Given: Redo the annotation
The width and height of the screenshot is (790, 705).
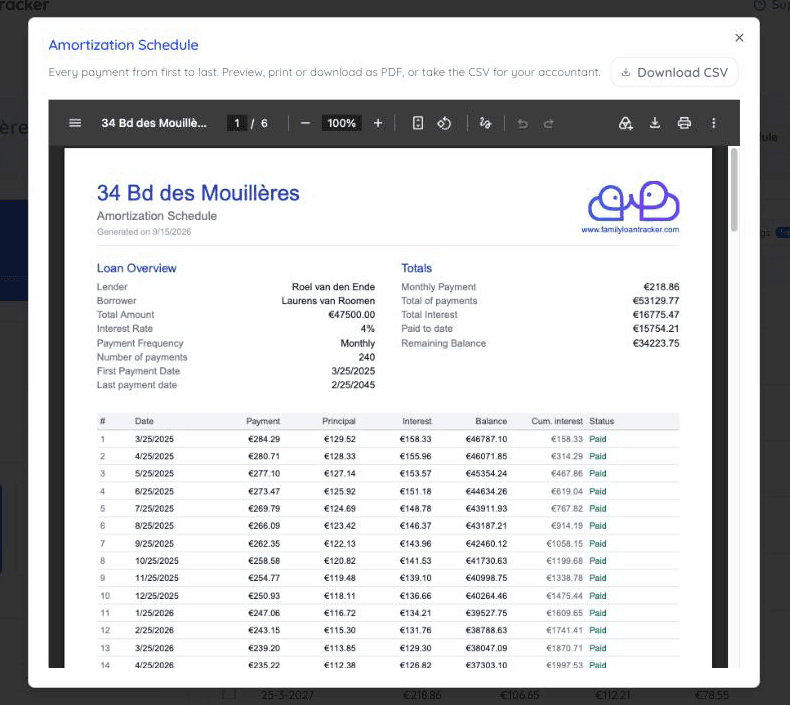Looking at the screenshot, I should coord(549,123).
